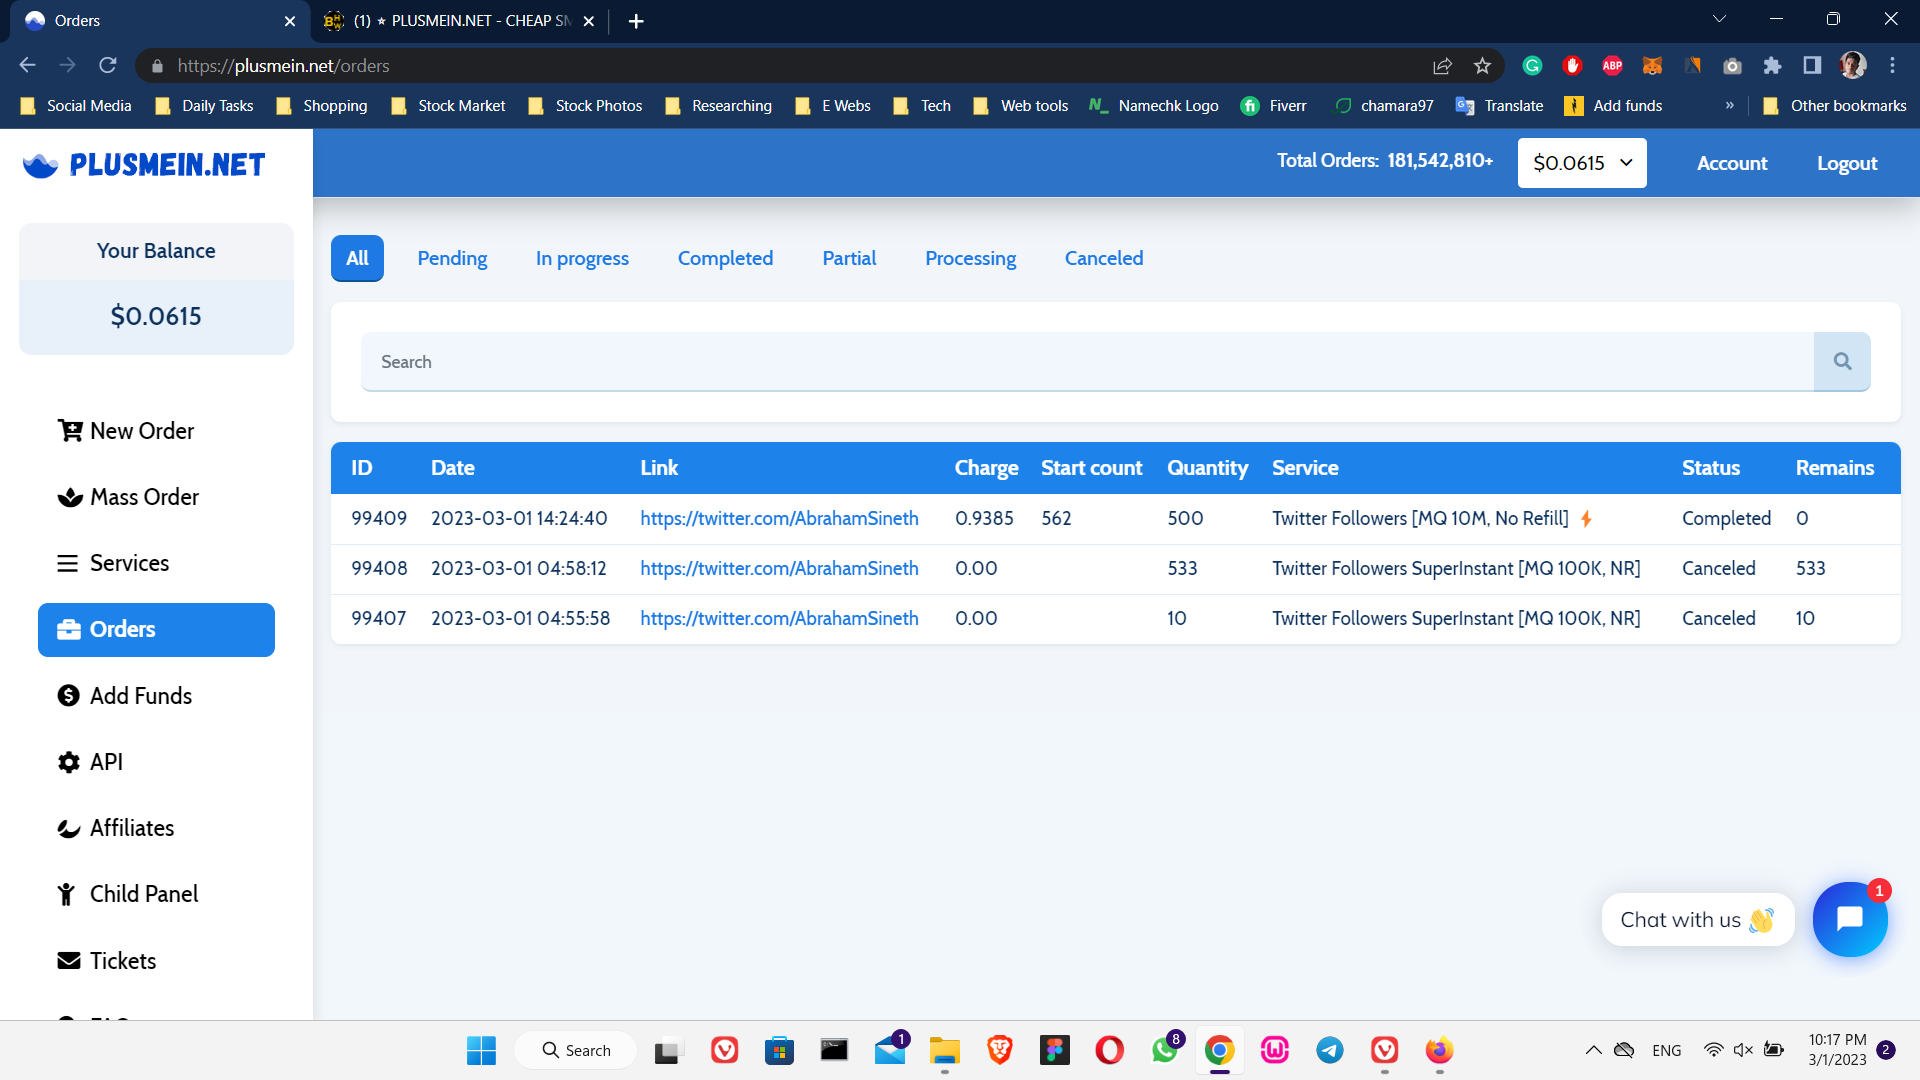
Task: Show more bookmarks with the chevron
Action: [x=1729, y=106]
